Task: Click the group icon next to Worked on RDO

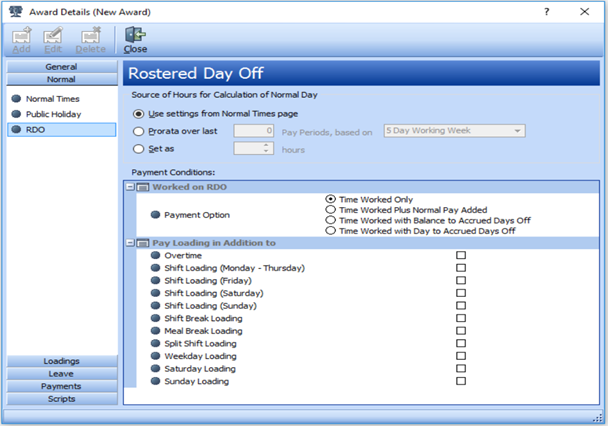Action: (x=143, y=187)
